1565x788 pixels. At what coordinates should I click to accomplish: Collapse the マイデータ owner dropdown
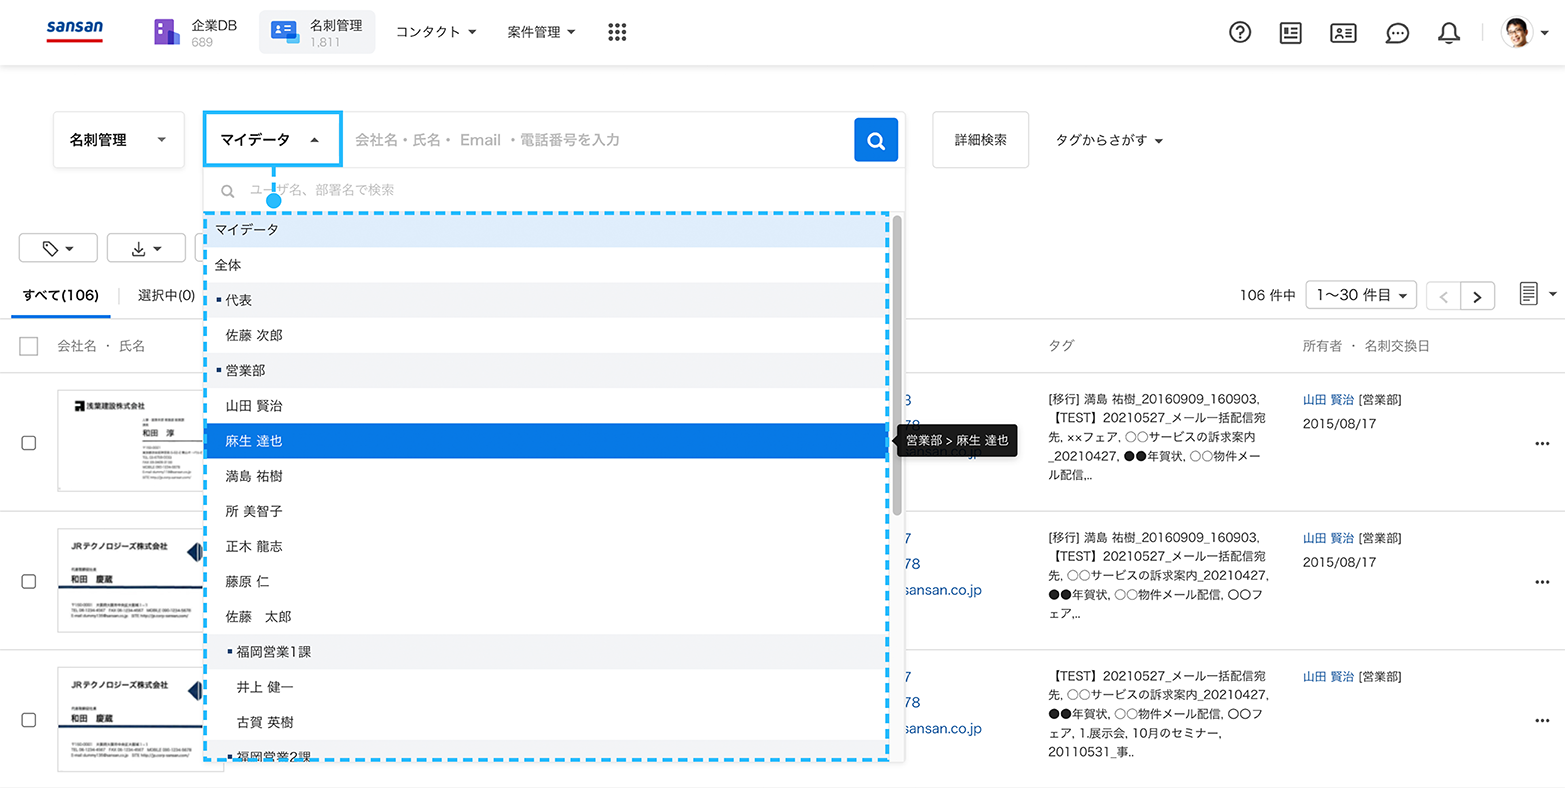click(272, 140)
